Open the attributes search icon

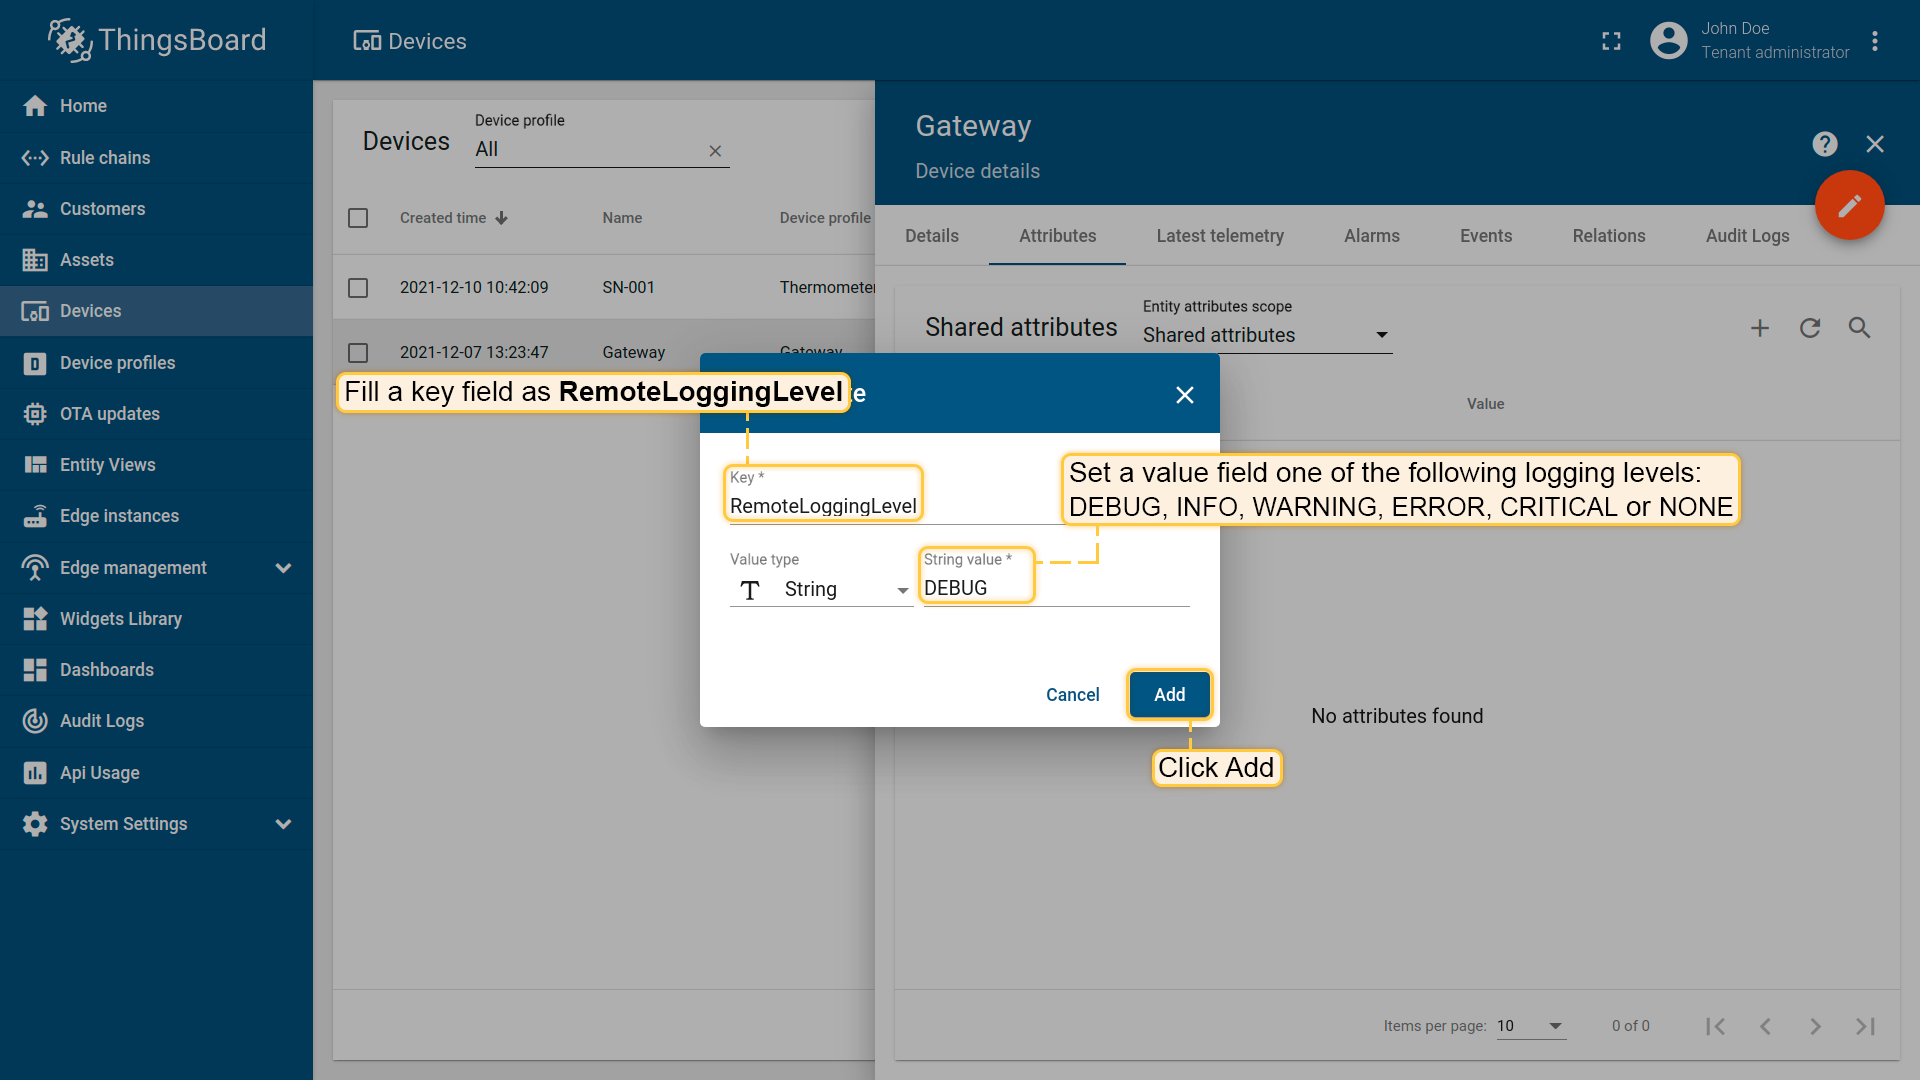1859,328
